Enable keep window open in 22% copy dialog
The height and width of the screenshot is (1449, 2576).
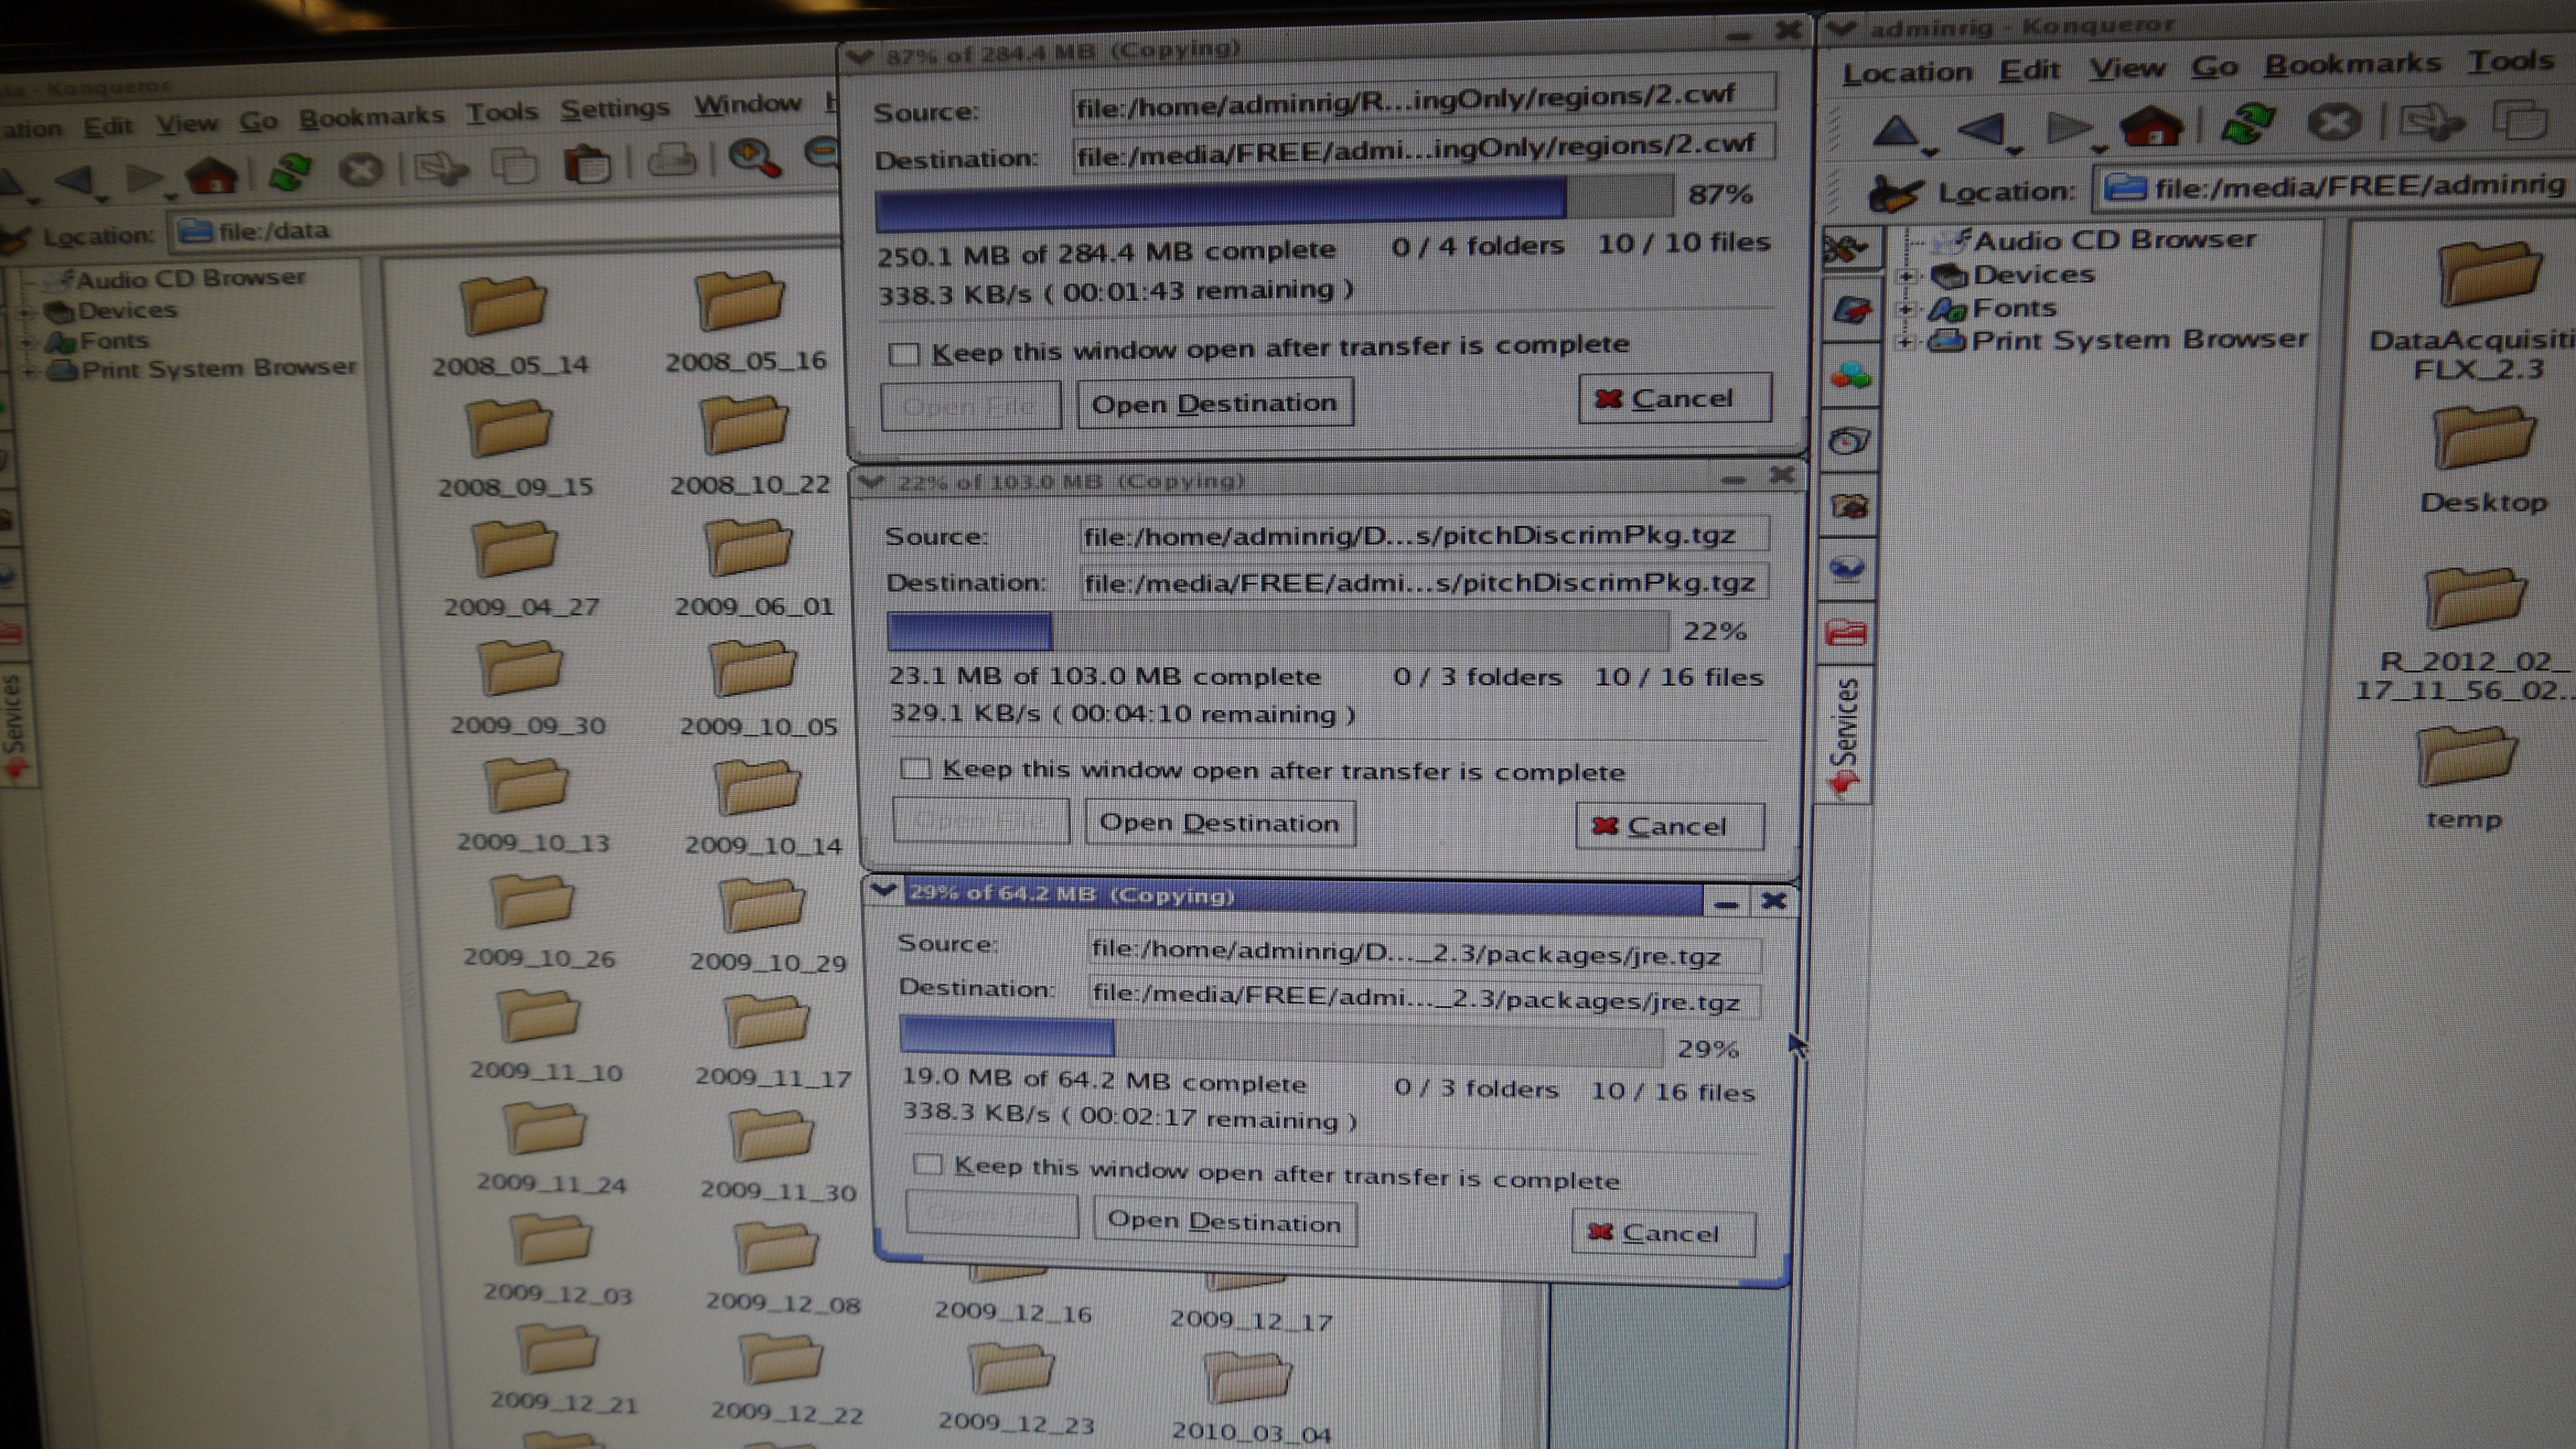coord(915,768)
